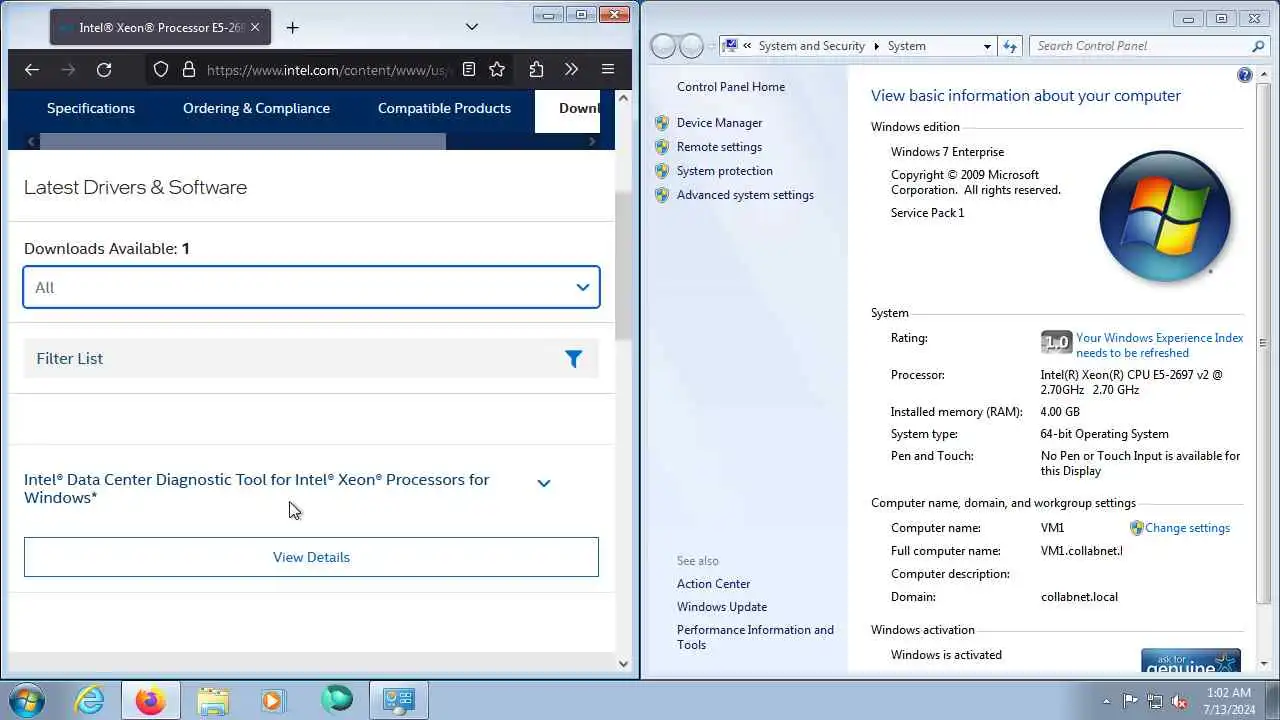The height and width of the screenshot is (720, 1280).
Task: Click green app icon on taskbar
Action: pyautogui.click(x=336, y=700)
